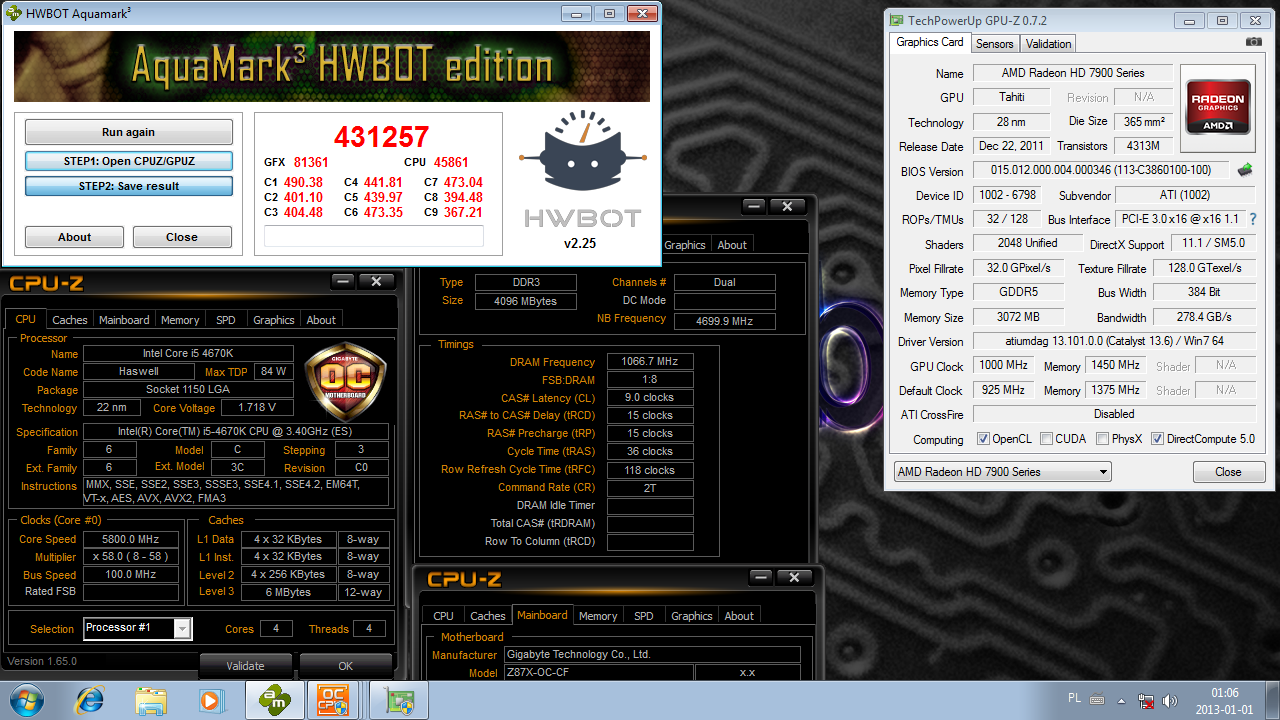Switch to the Validation tab in GPU-Z
This screenshot has height=720, width=1280.
1048,43
